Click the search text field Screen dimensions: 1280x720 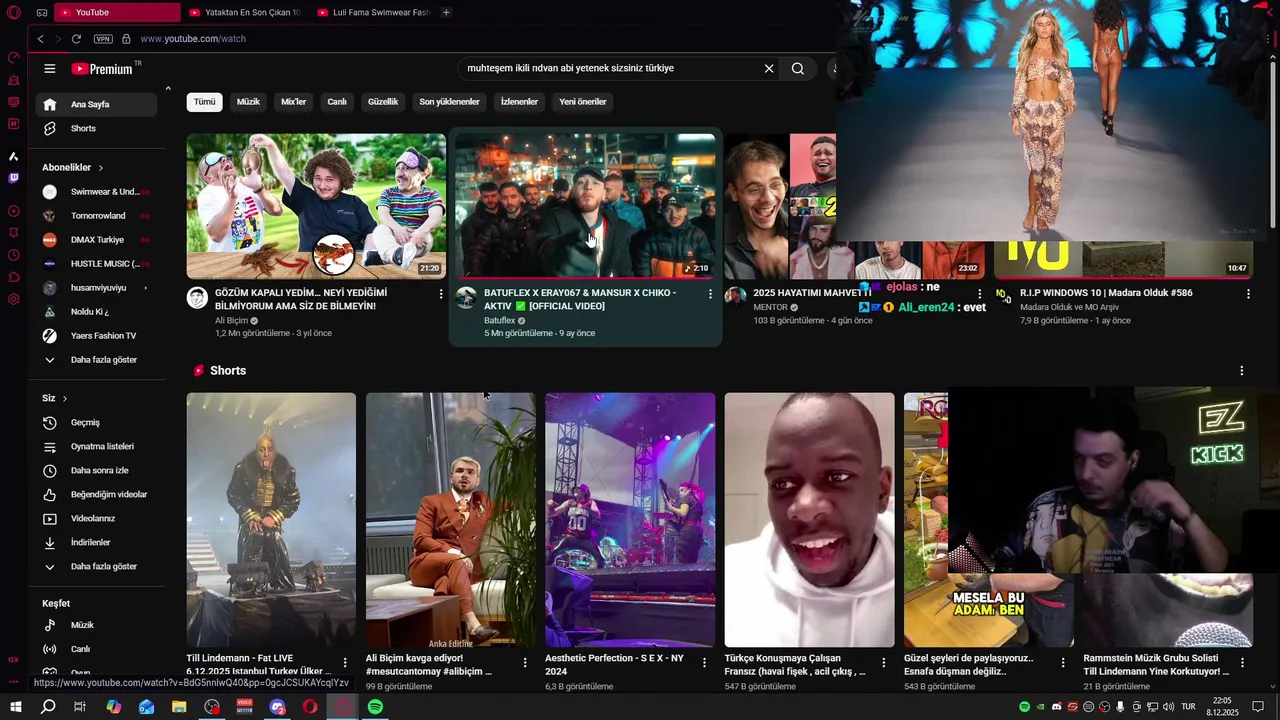tap(608, 68)
